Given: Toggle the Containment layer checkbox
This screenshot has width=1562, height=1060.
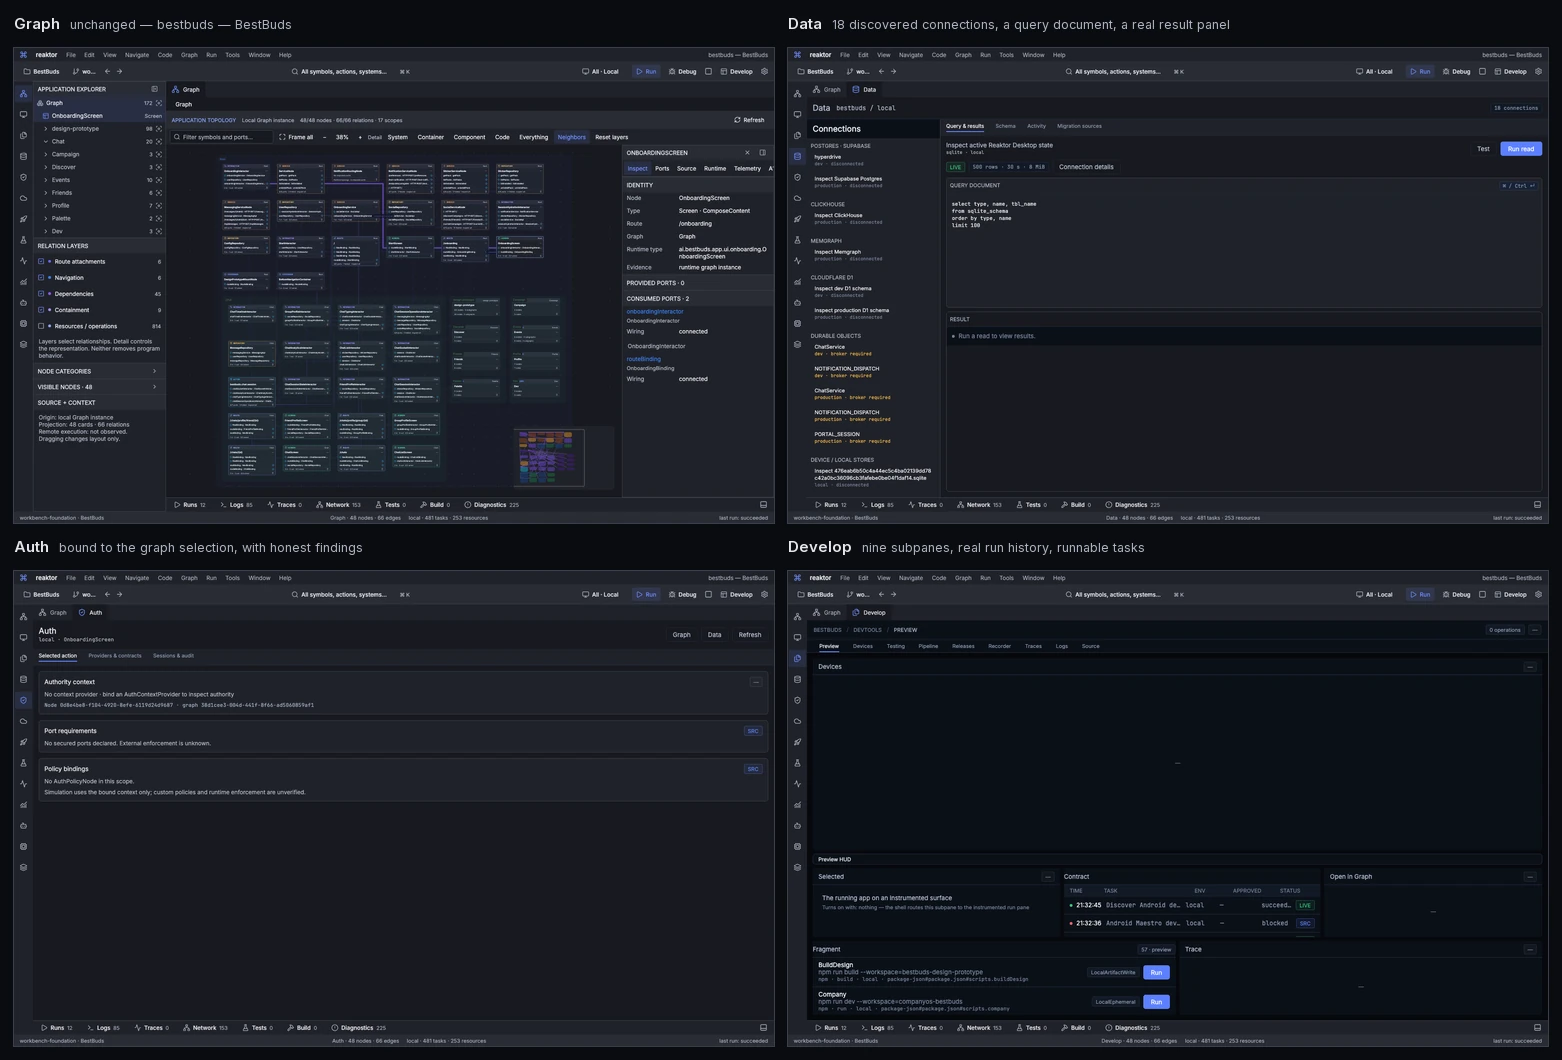Looking at the screenshot, I should point(41,310).
